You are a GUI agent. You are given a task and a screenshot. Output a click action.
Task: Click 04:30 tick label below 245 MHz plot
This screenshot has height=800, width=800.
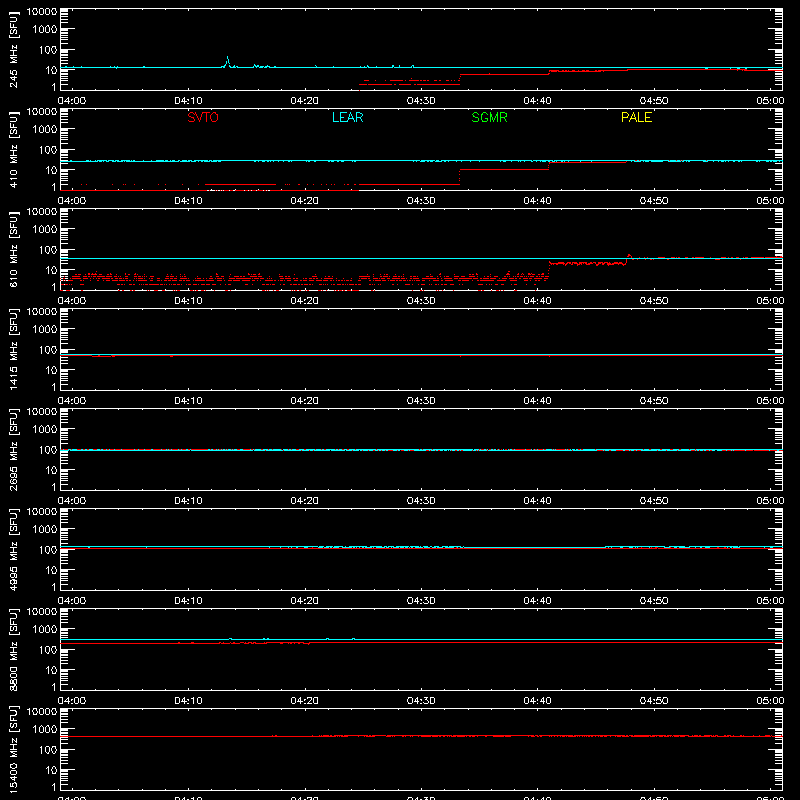tap(421, 101)
